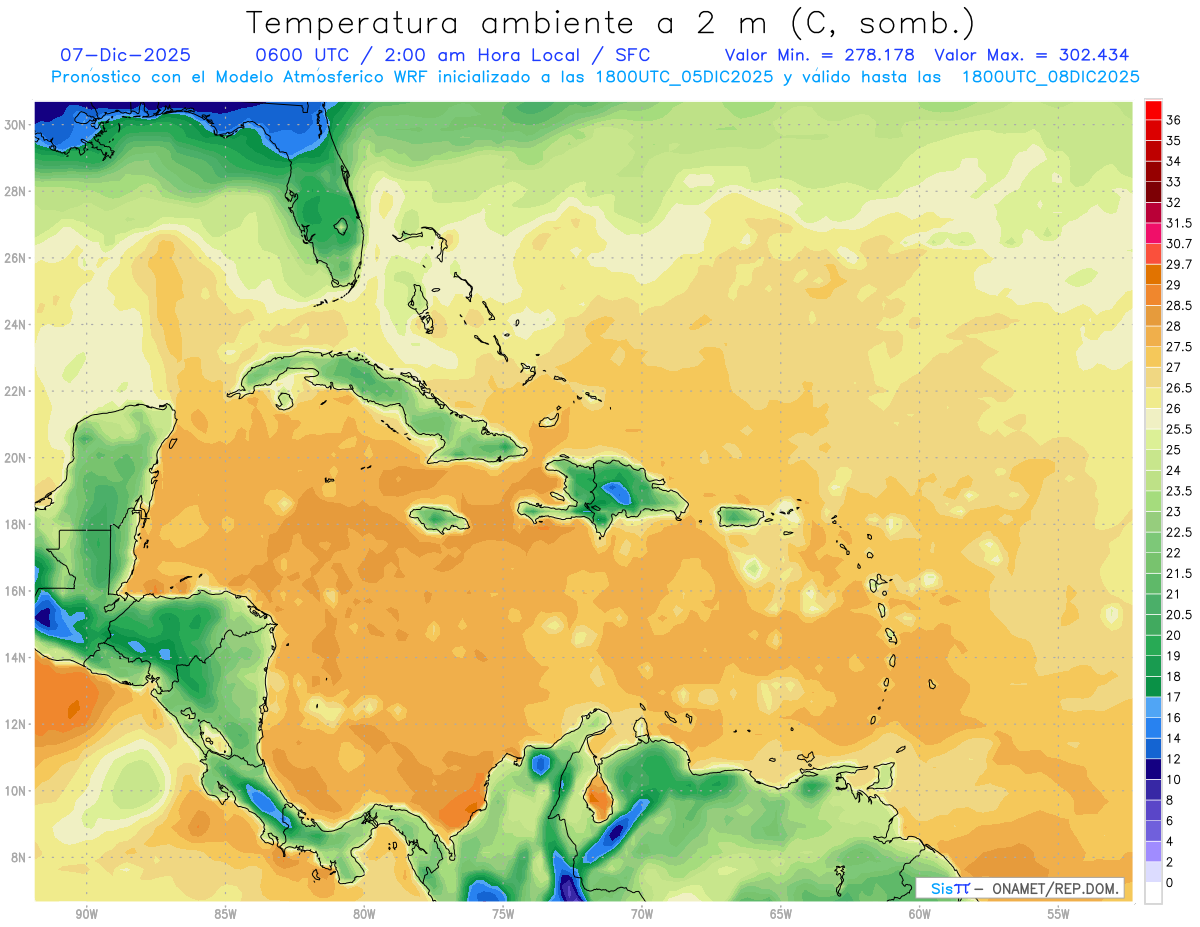Click the 'Valor Max. = 302.434' text

(1031, 55)
